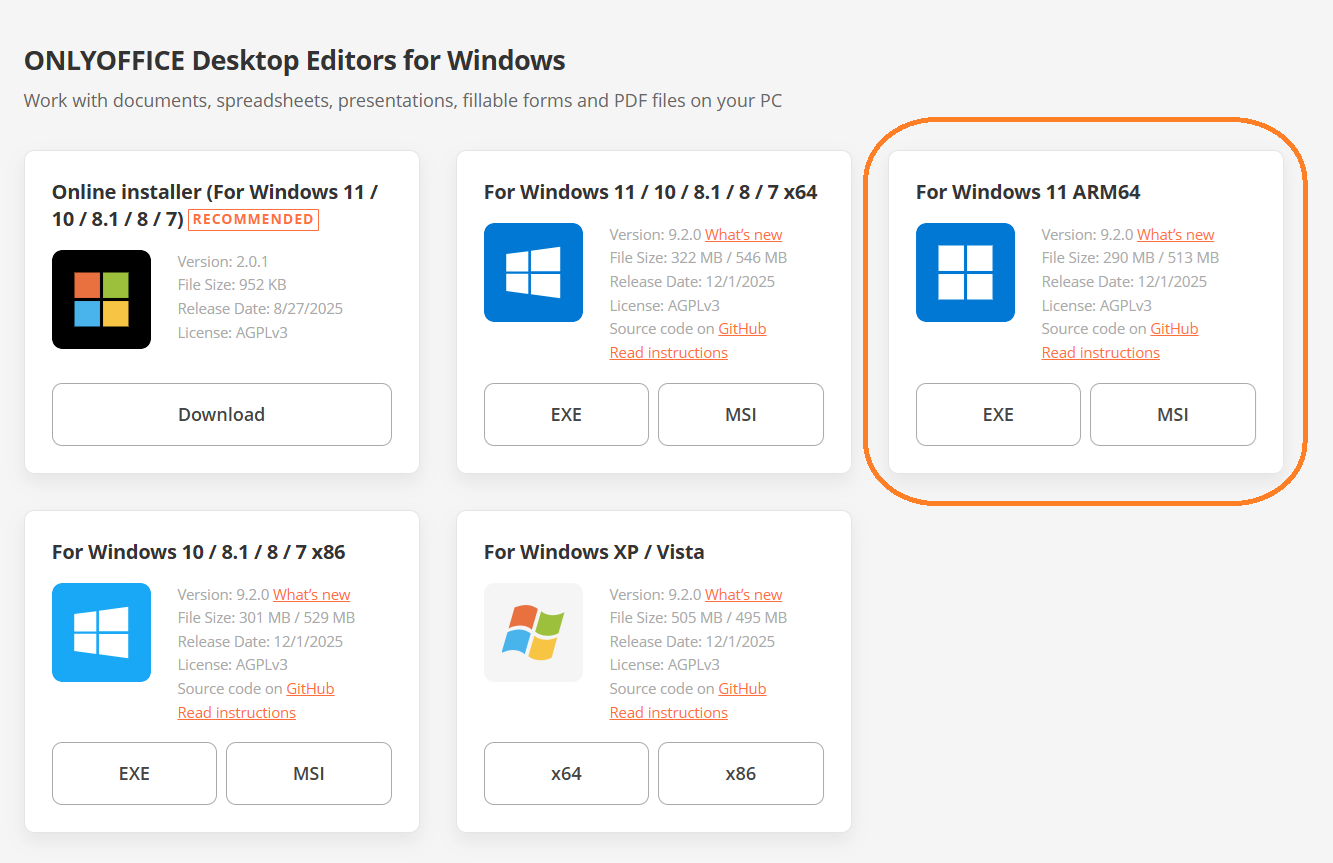Click the RECOMMENDED badge on the online installer
The width and height of the screenshot is (1333, 863).
[253, 219]
